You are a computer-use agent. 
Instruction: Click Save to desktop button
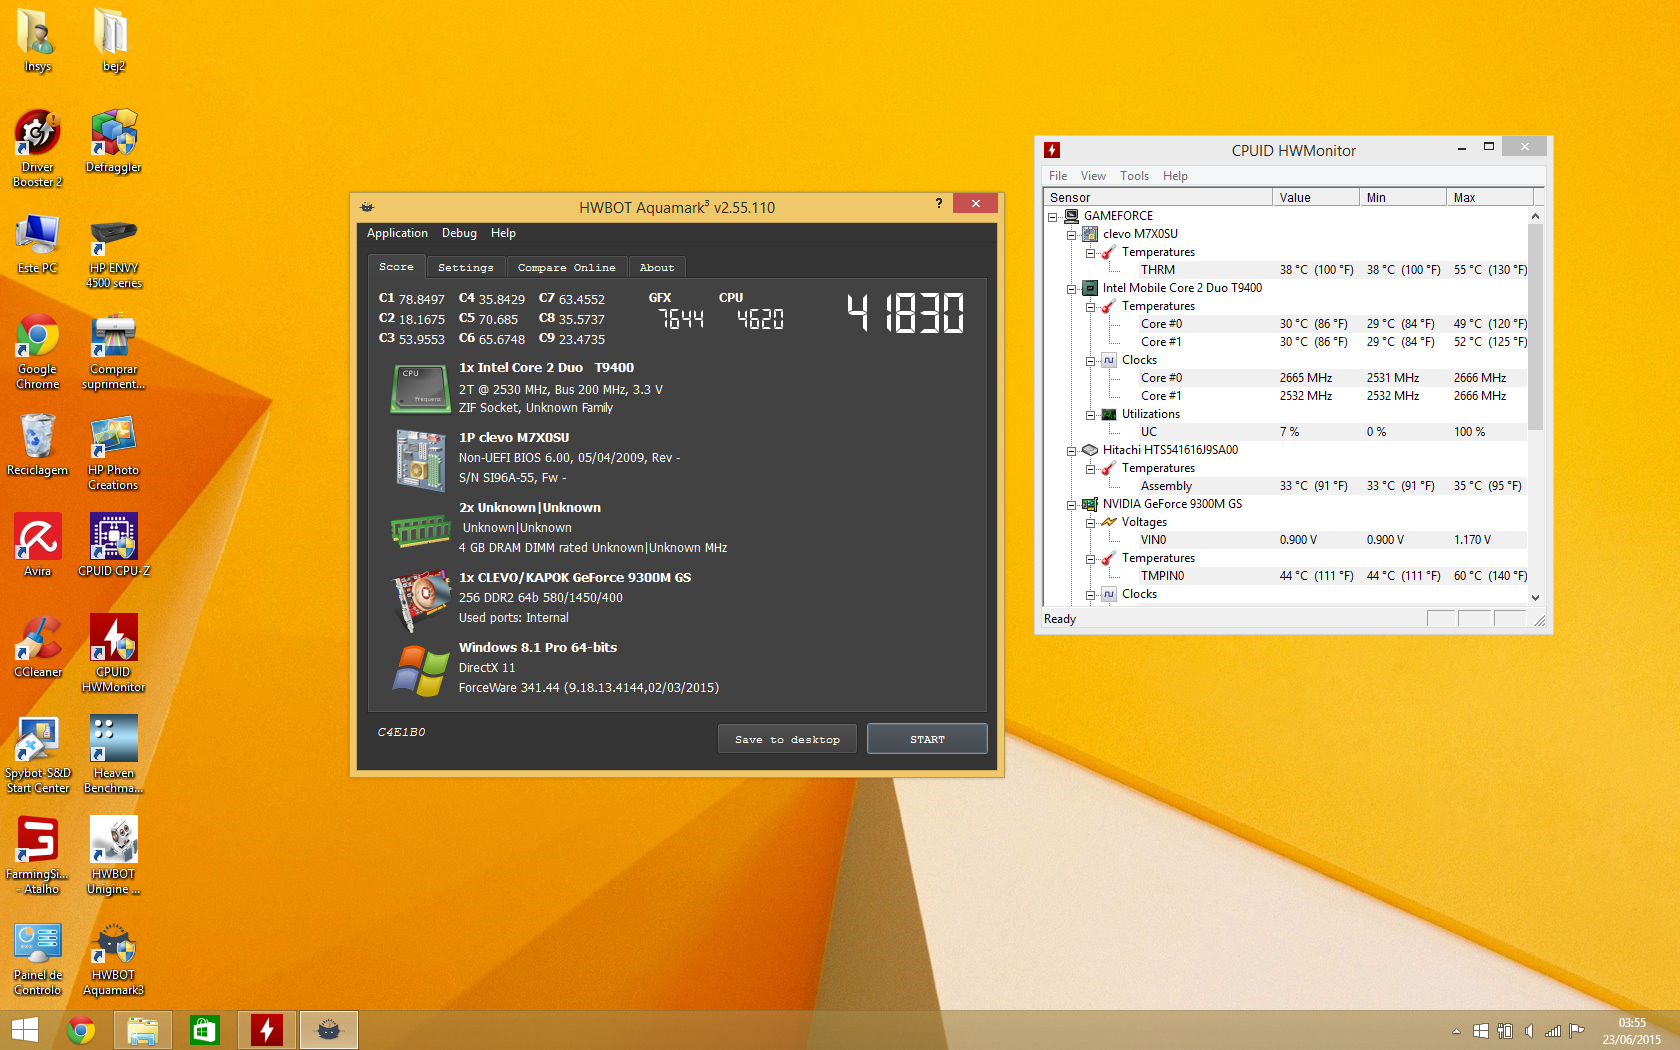coord(787,739)
